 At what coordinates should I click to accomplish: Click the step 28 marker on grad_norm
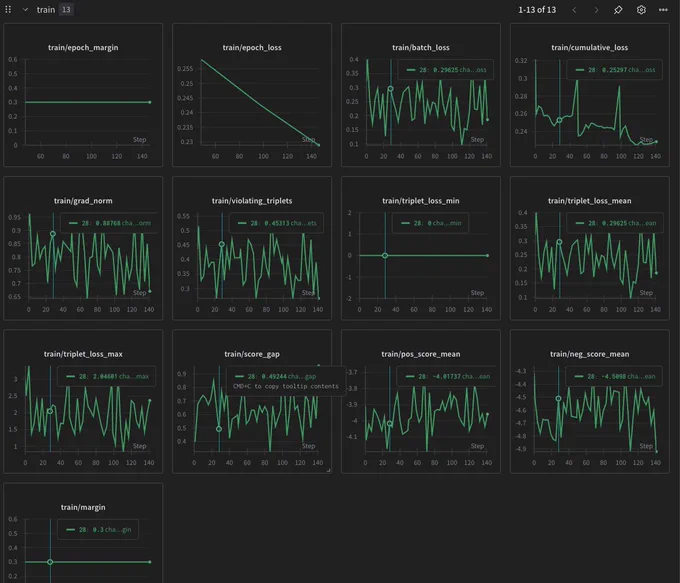53,234
